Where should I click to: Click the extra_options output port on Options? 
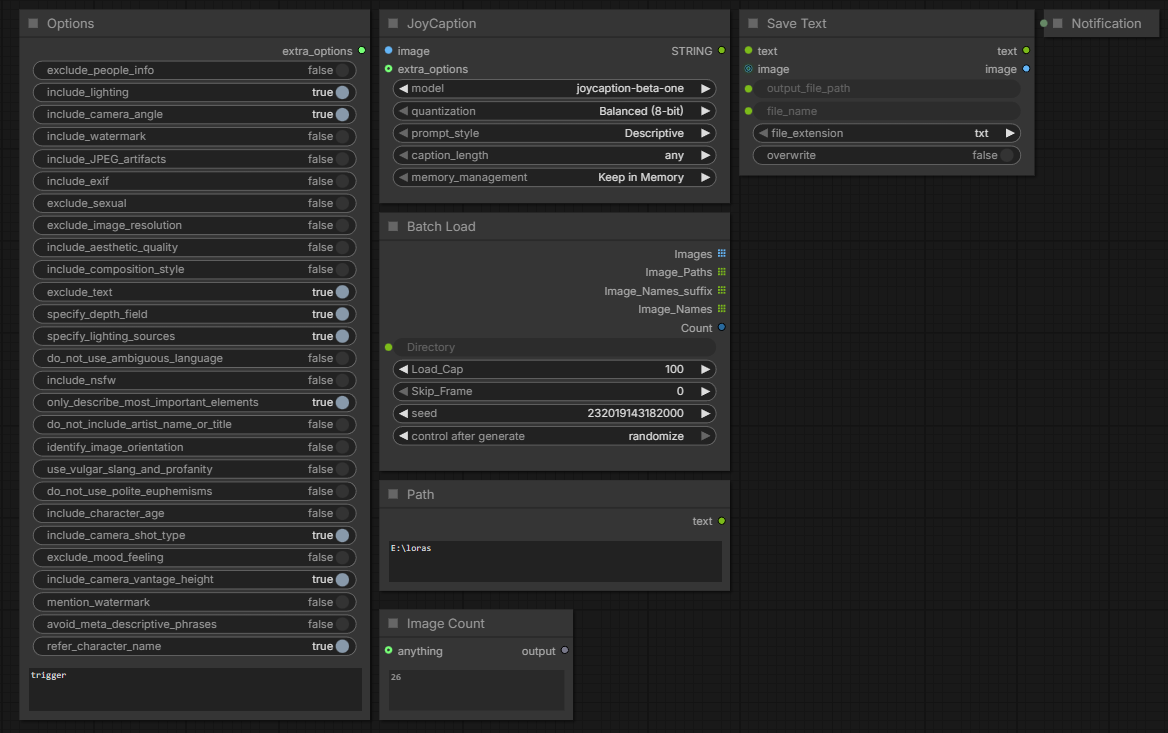tap(362, 51)
